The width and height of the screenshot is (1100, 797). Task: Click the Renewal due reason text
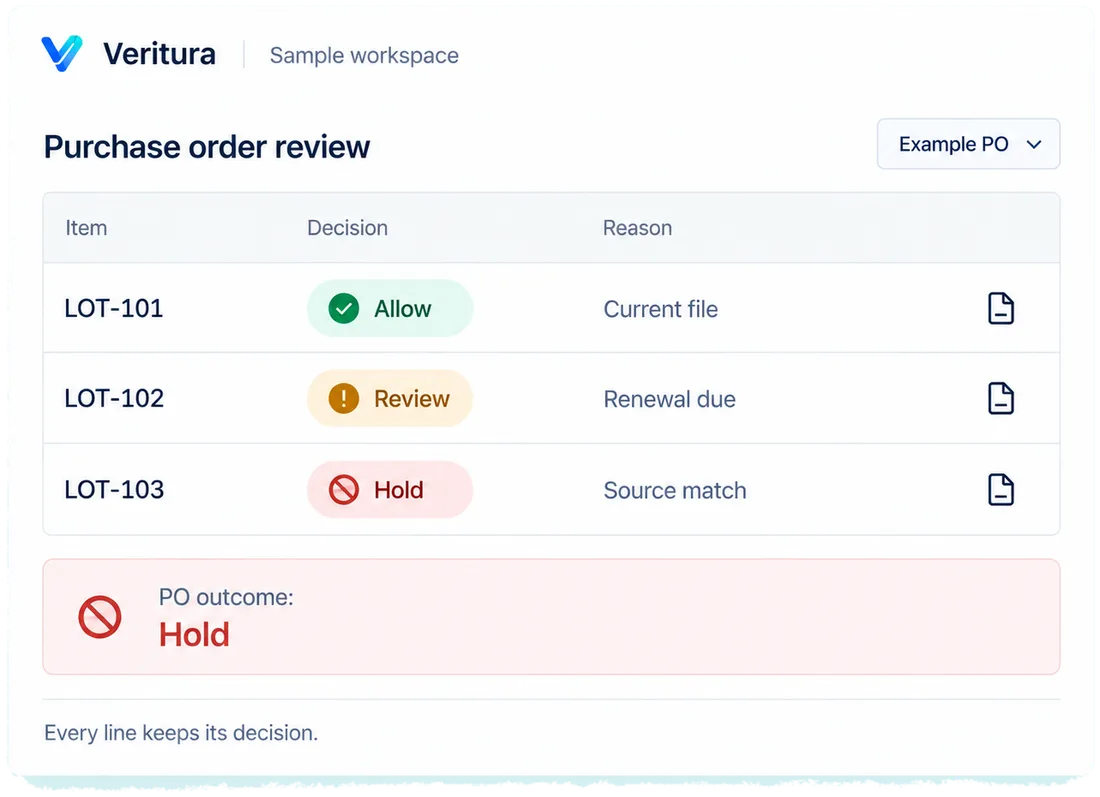click(670, 399)
